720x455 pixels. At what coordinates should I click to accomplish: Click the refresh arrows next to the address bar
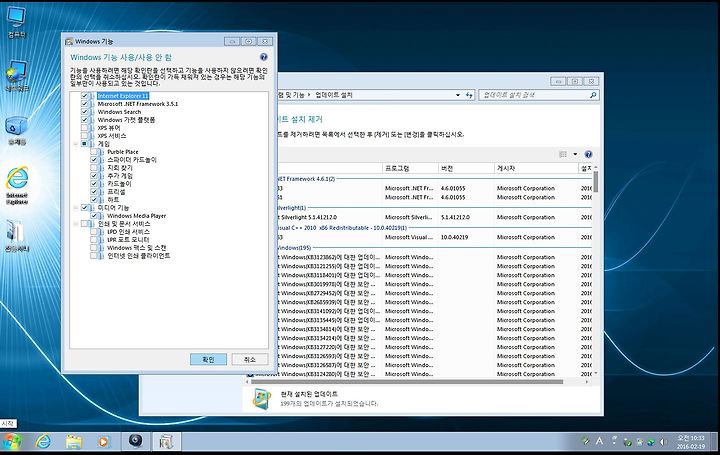coord(469,95)
